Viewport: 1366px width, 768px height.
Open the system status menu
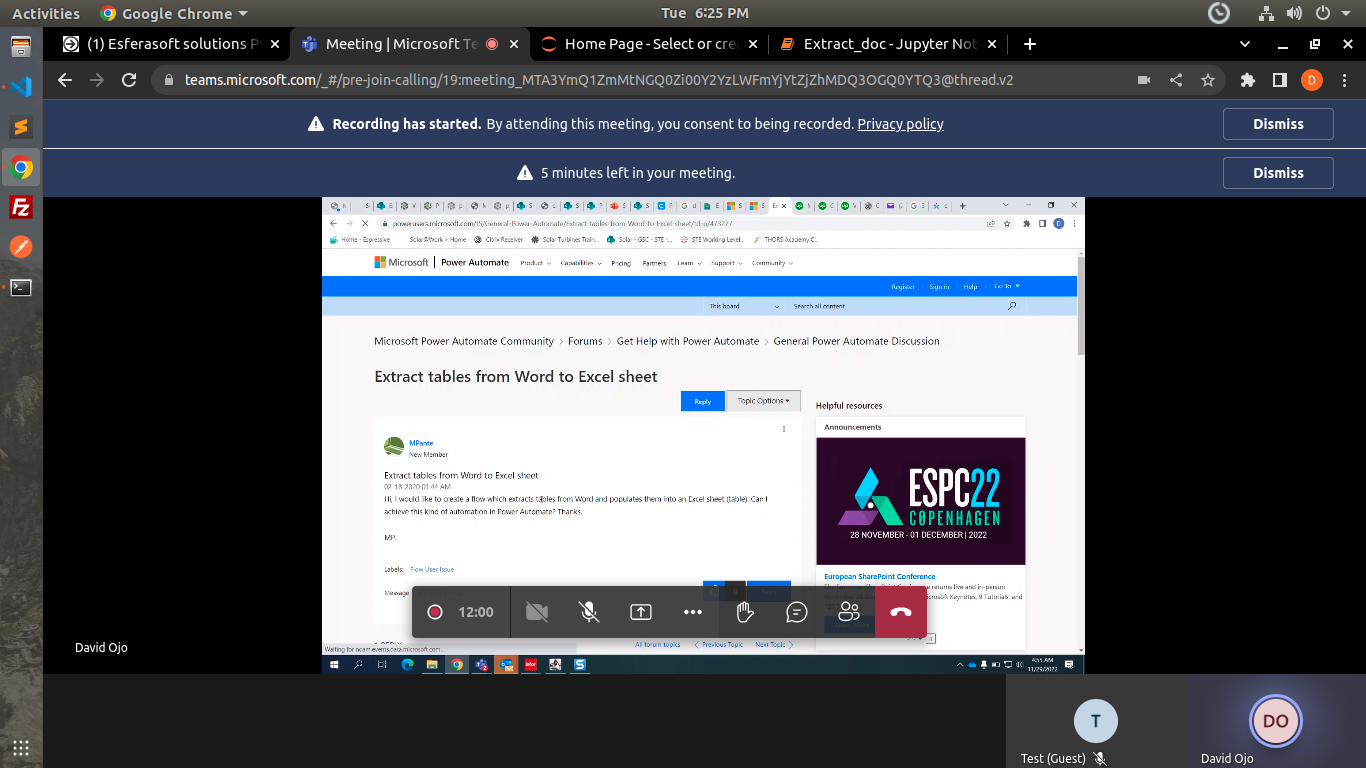[1322, 13]
